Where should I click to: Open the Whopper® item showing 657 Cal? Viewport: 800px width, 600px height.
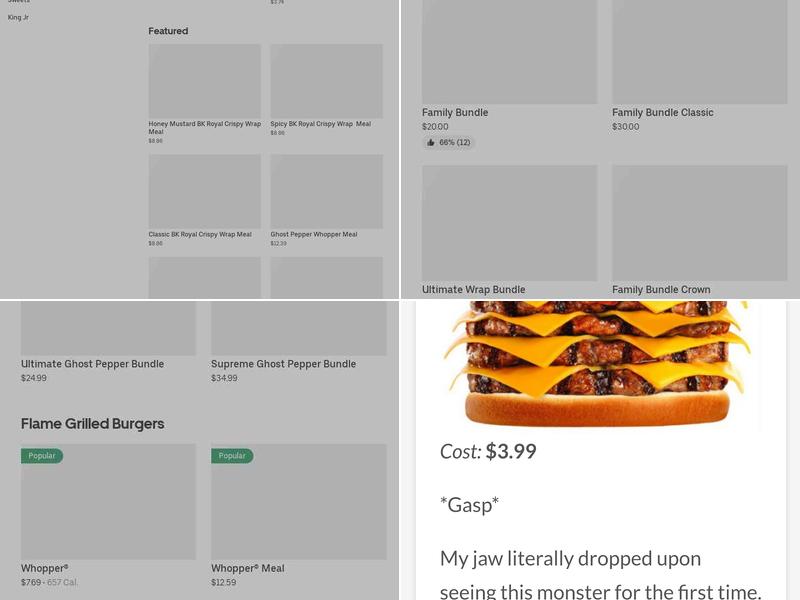(x=44, y=568)
